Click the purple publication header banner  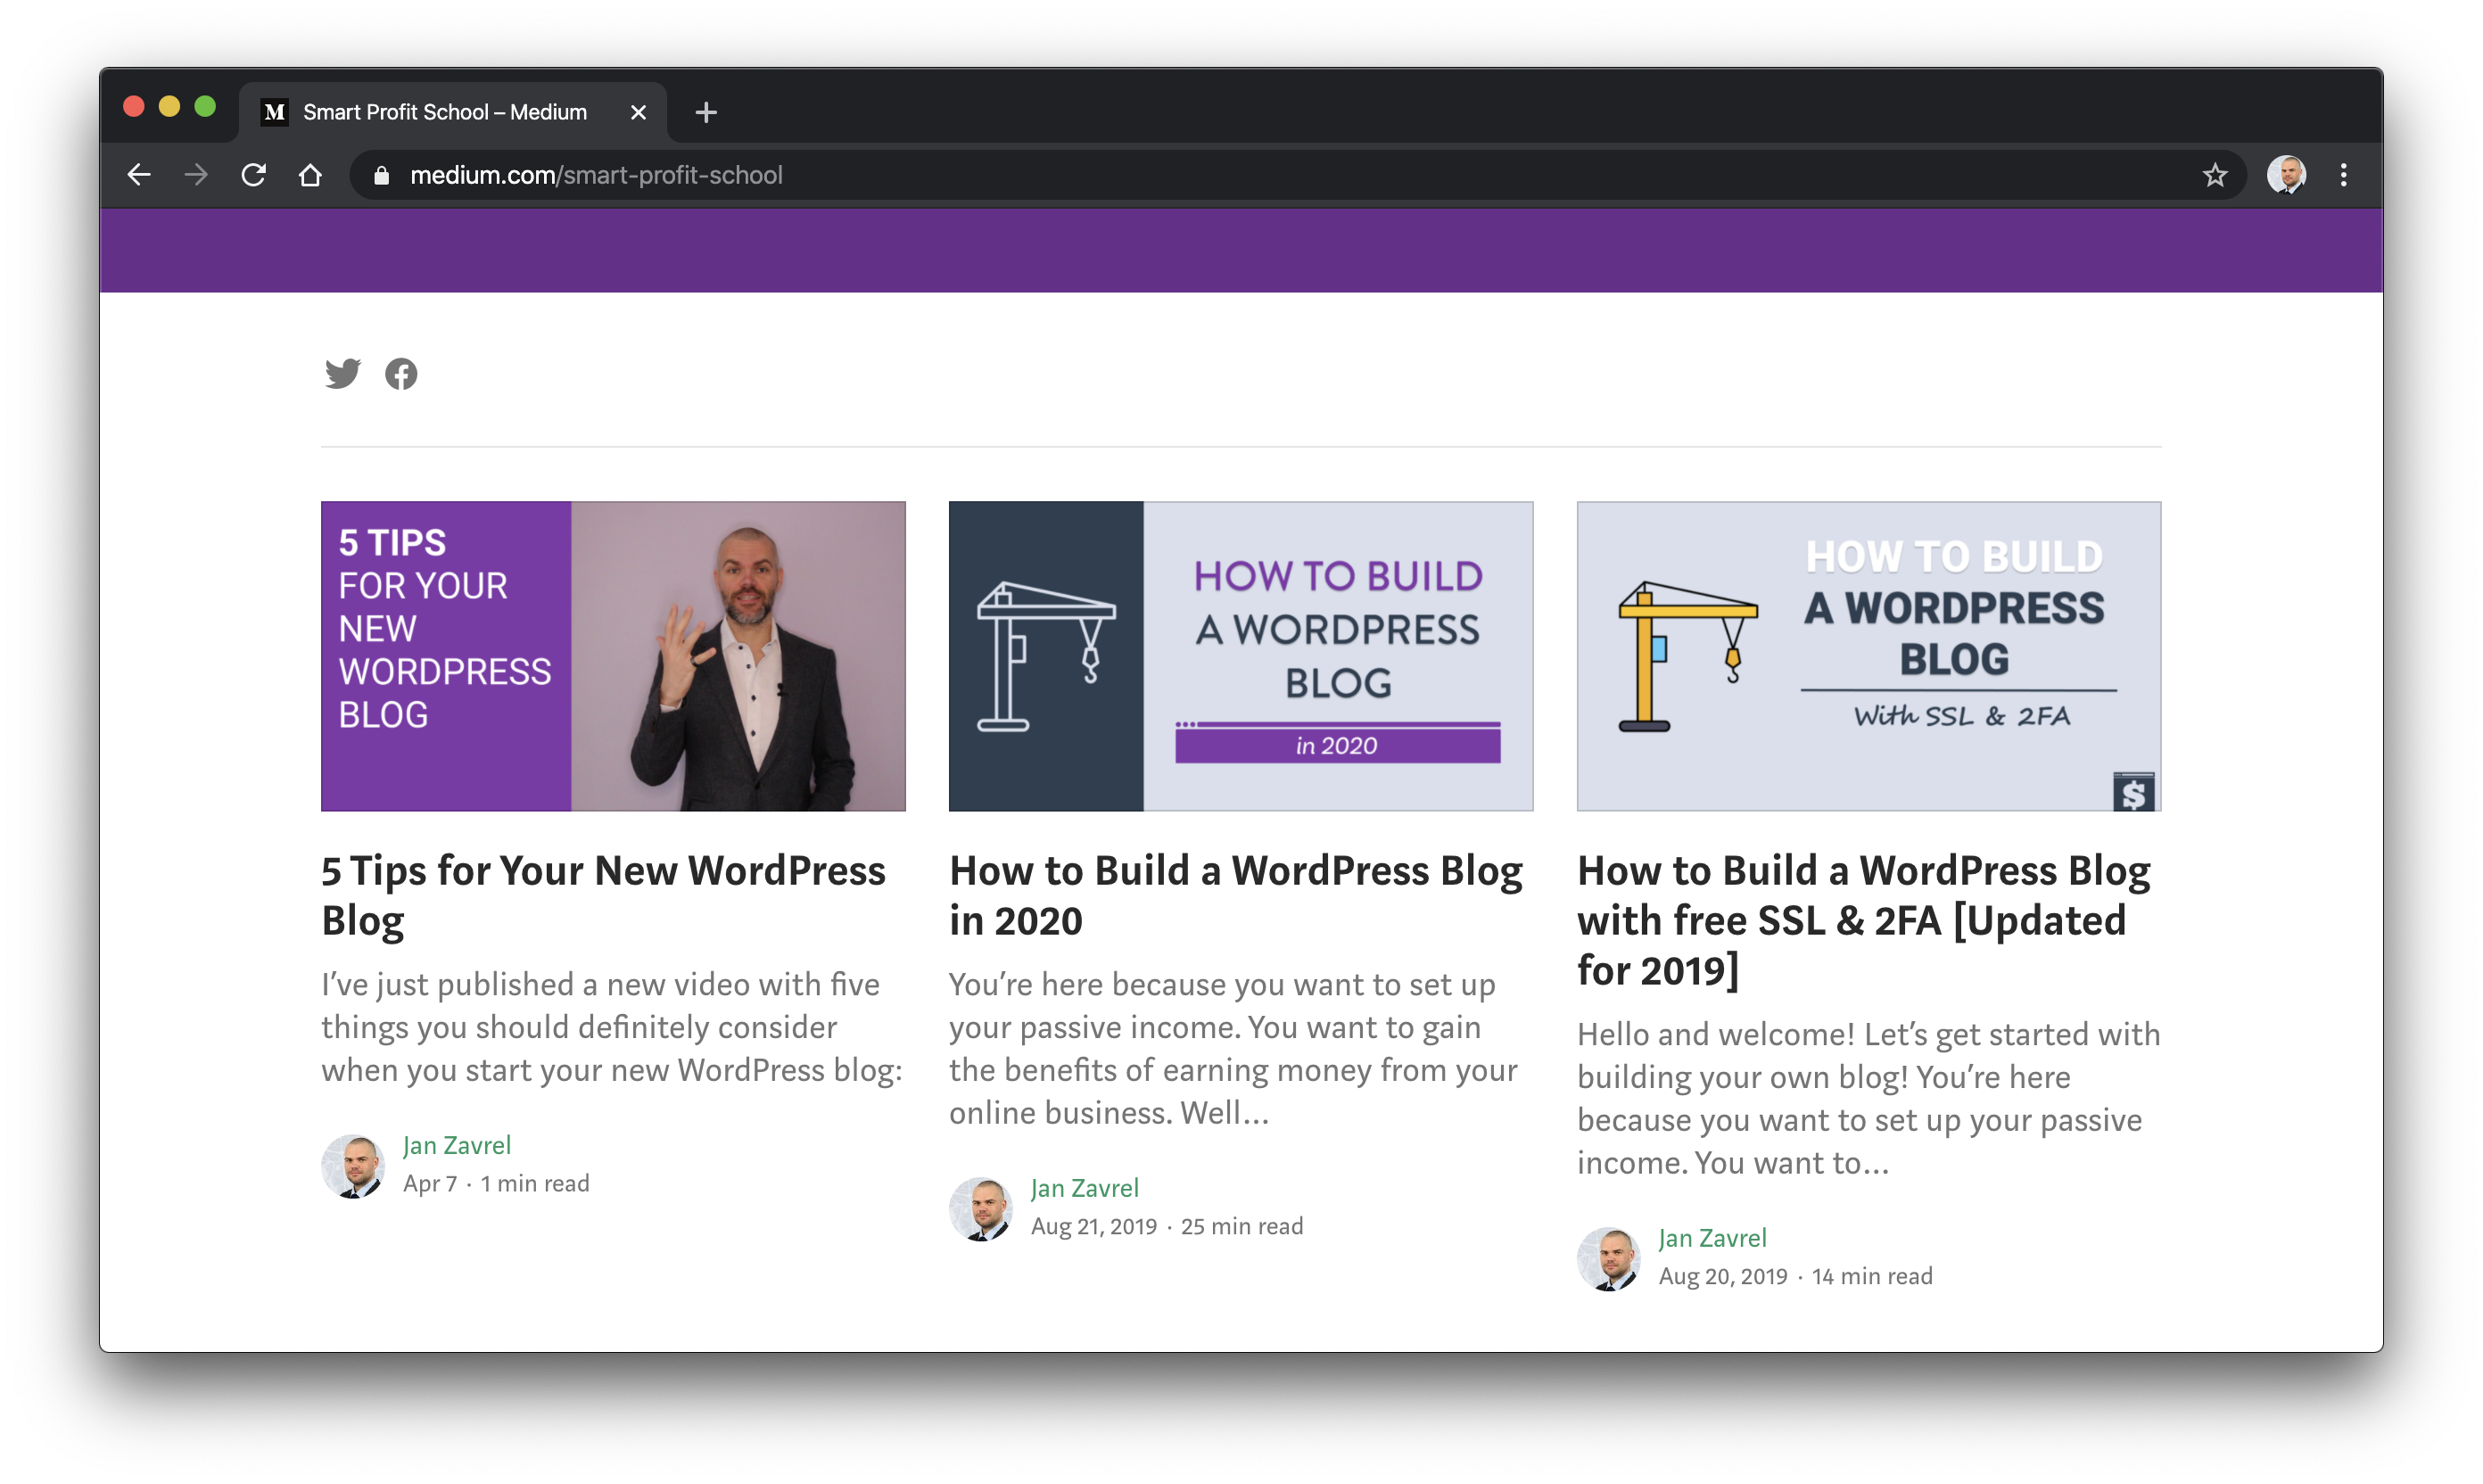click(1241, 250)
